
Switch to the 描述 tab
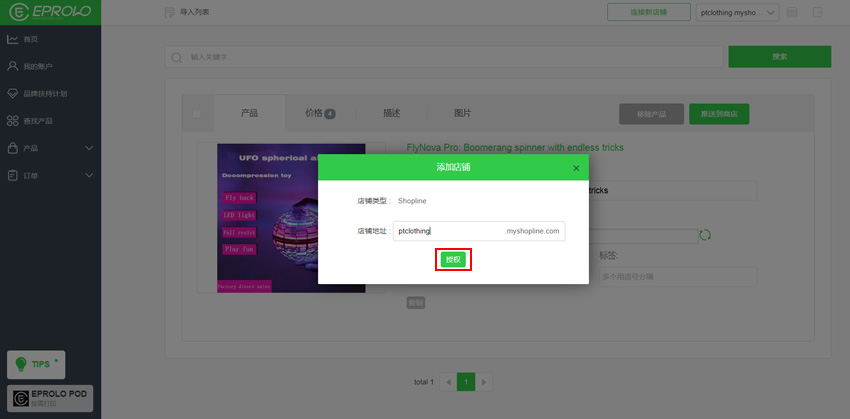click(x=391, y=113)
